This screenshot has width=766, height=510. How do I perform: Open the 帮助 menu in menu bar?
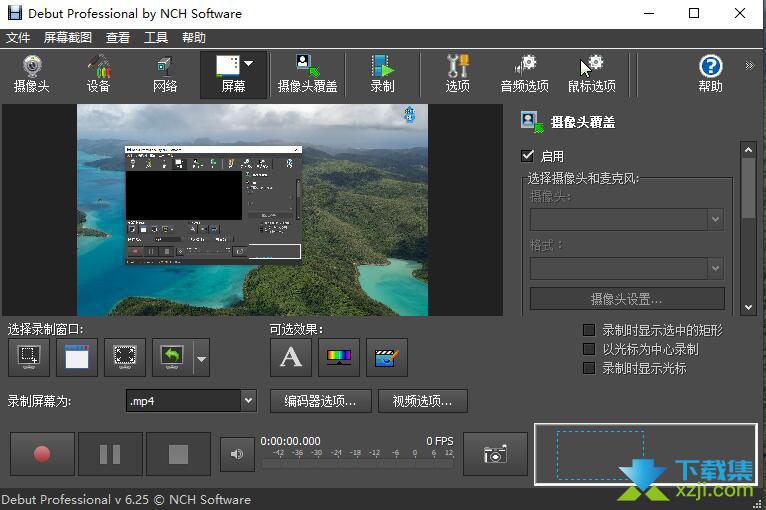[194, 38]
